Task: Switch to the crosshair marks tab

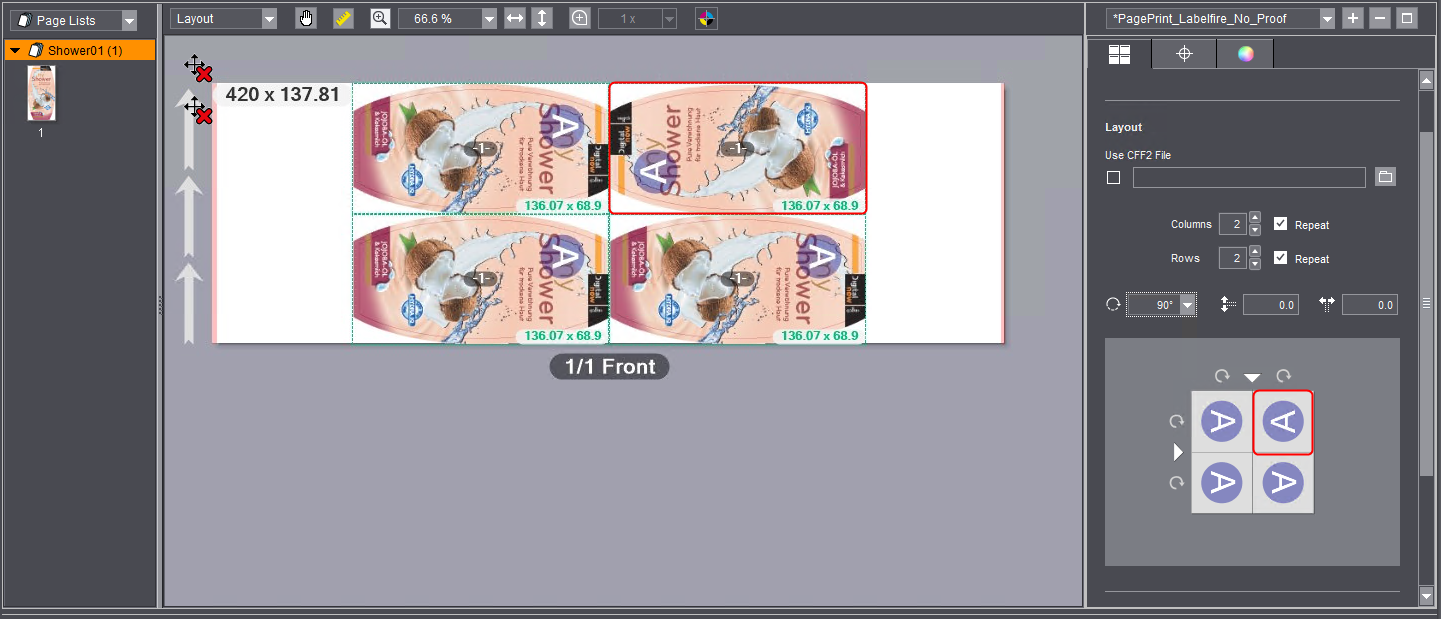Action: [x=1184, y=54]
